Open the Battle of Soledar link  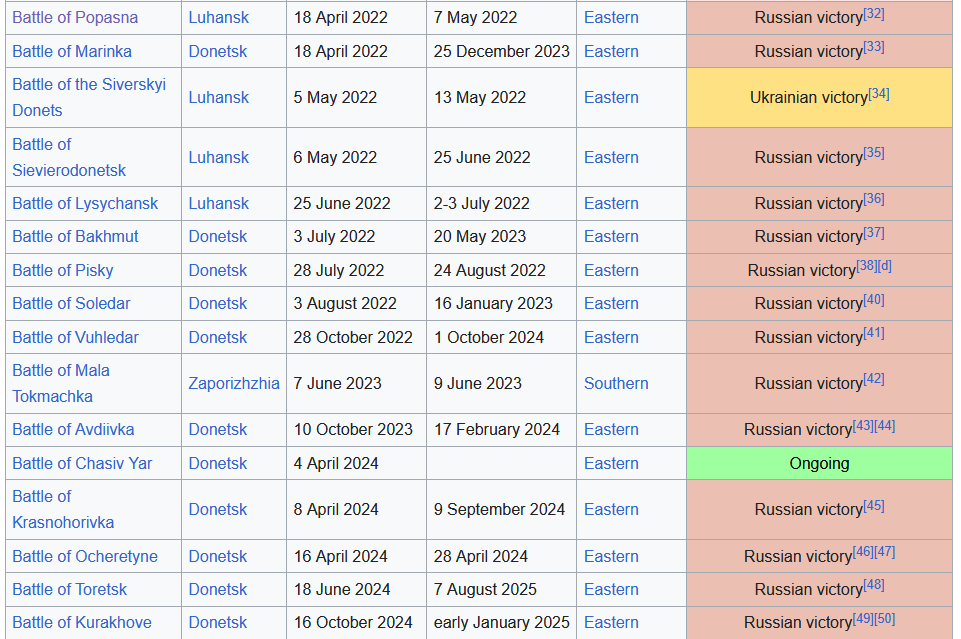(71, 303)
